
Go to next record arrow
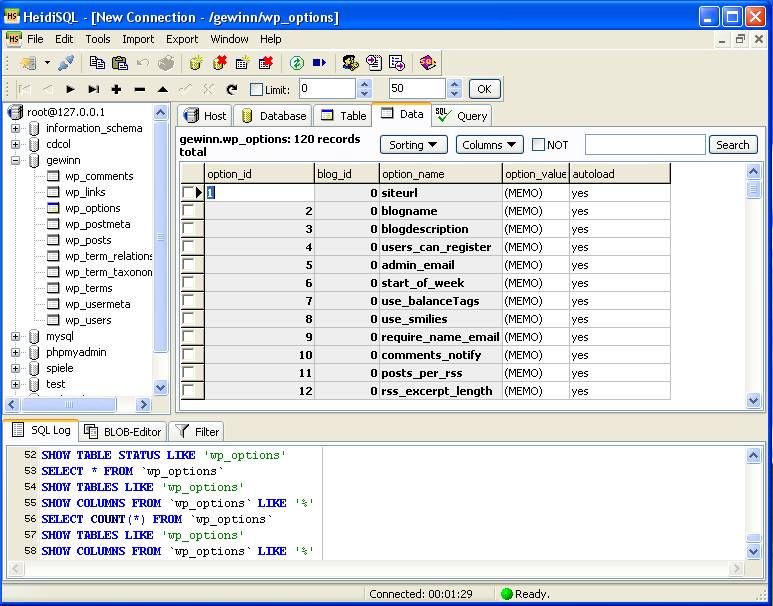pyautogui.click(x=70, y=89)
